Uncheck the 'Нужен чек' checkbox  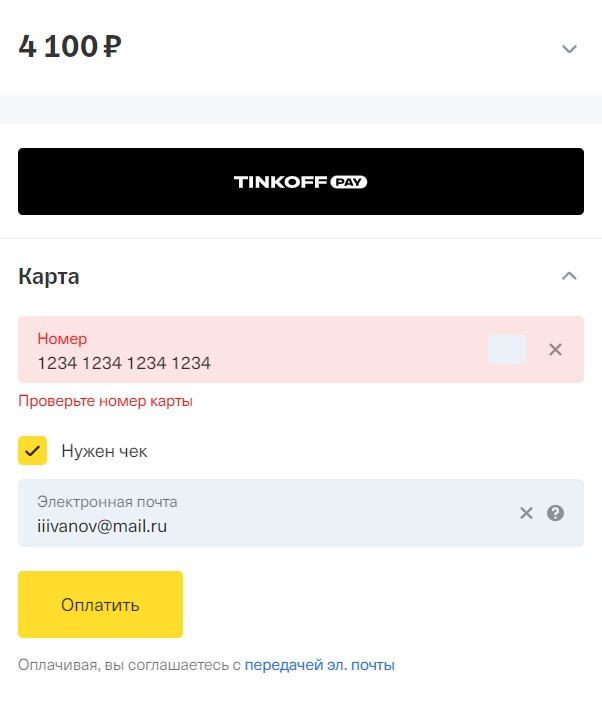coord(33,451)
